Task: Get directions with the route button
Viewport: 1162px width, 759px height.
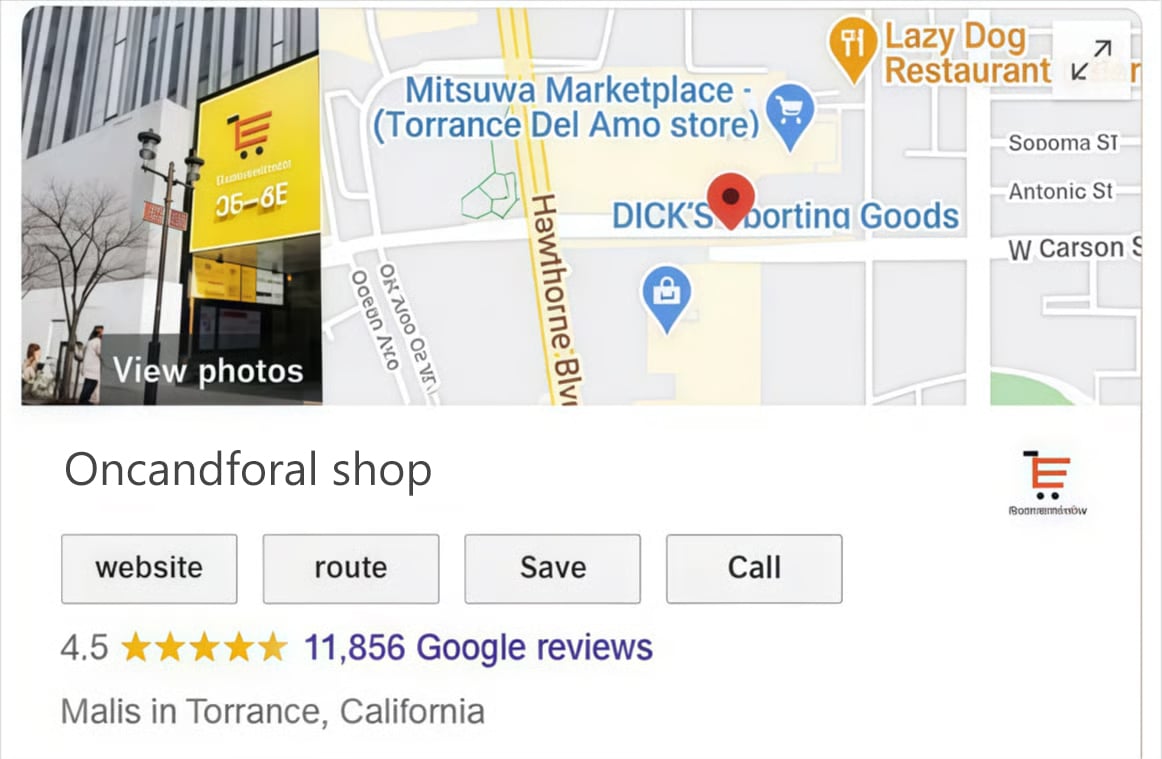Action: [x=351, y=569]
